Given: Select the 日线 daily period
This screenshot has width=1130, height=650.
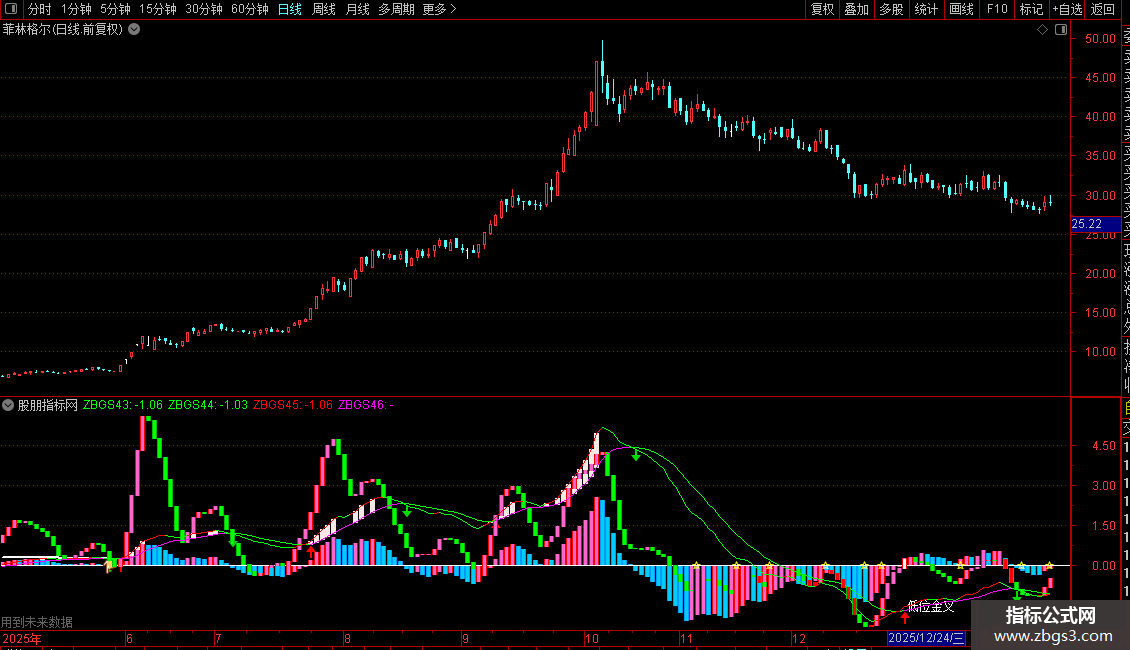Looking at the screenshot, I should coord(290,9).
